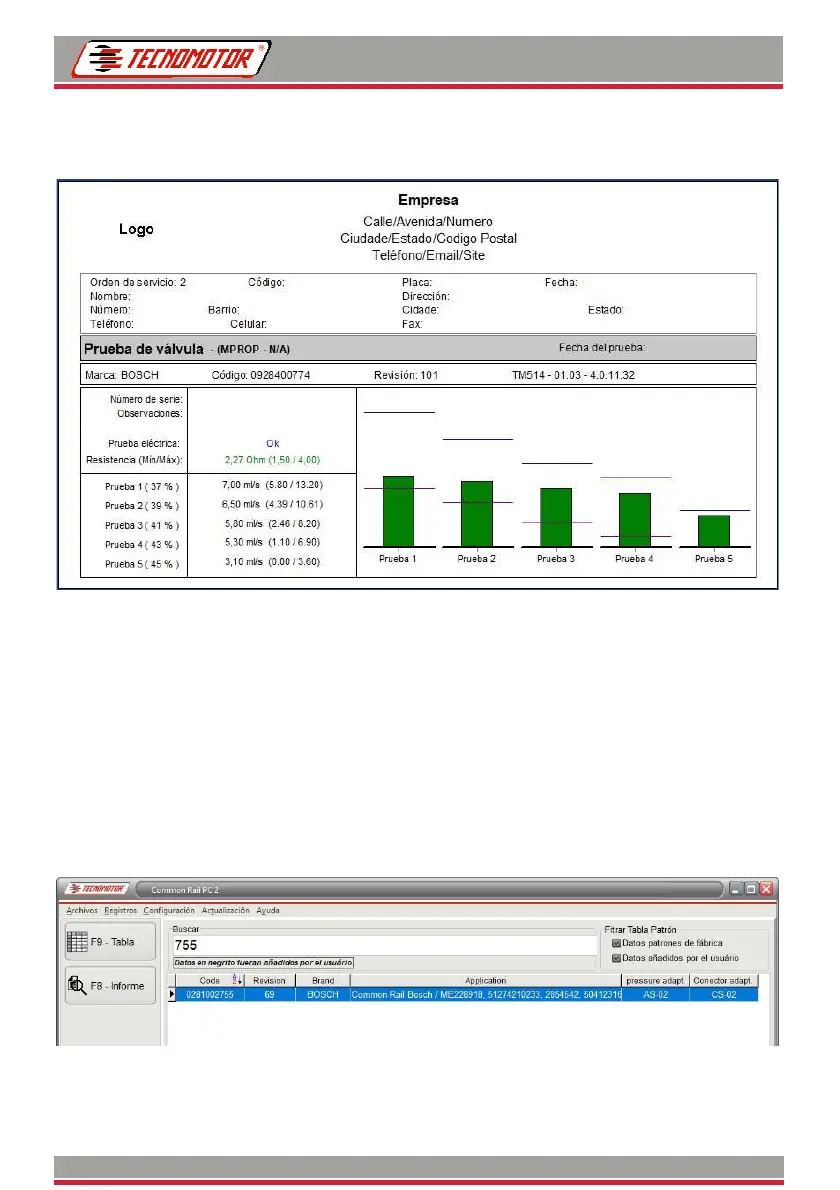Toggle Datos añadidos por el usuario checkbox
This screenshot has height=1190, width=840.
(616, 959)
